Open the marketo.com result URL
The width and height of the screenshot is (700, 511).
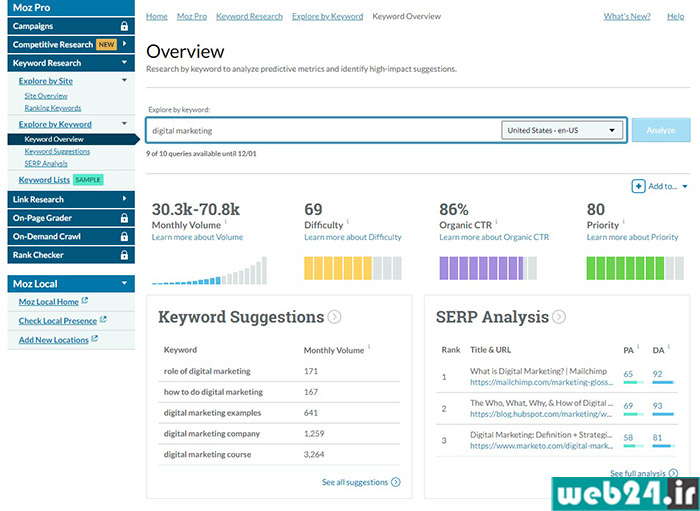point(542,445)
